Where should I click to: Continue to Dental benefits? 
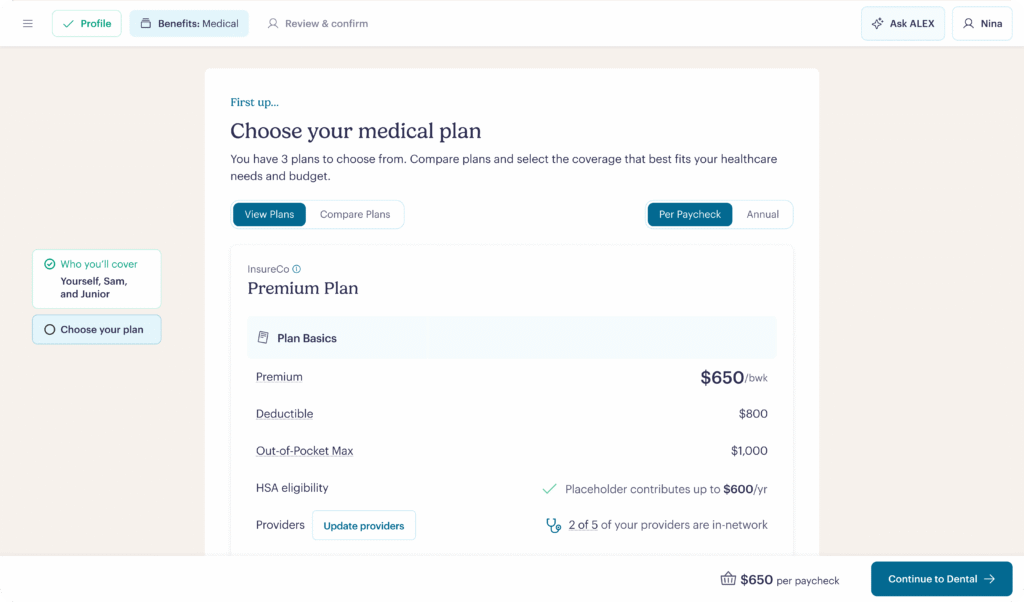click(x=941, y=578)
